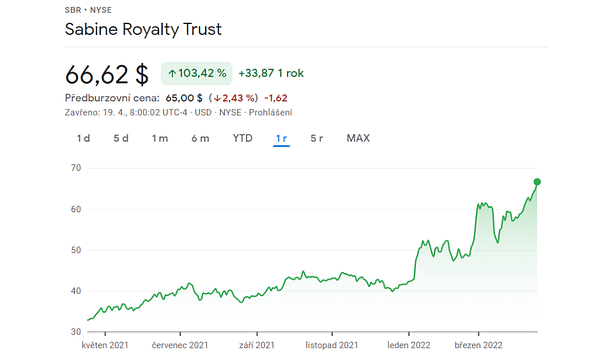Select the YTD range tab
The width and height of the screenshot is (600, 360).
coord(243,138)
